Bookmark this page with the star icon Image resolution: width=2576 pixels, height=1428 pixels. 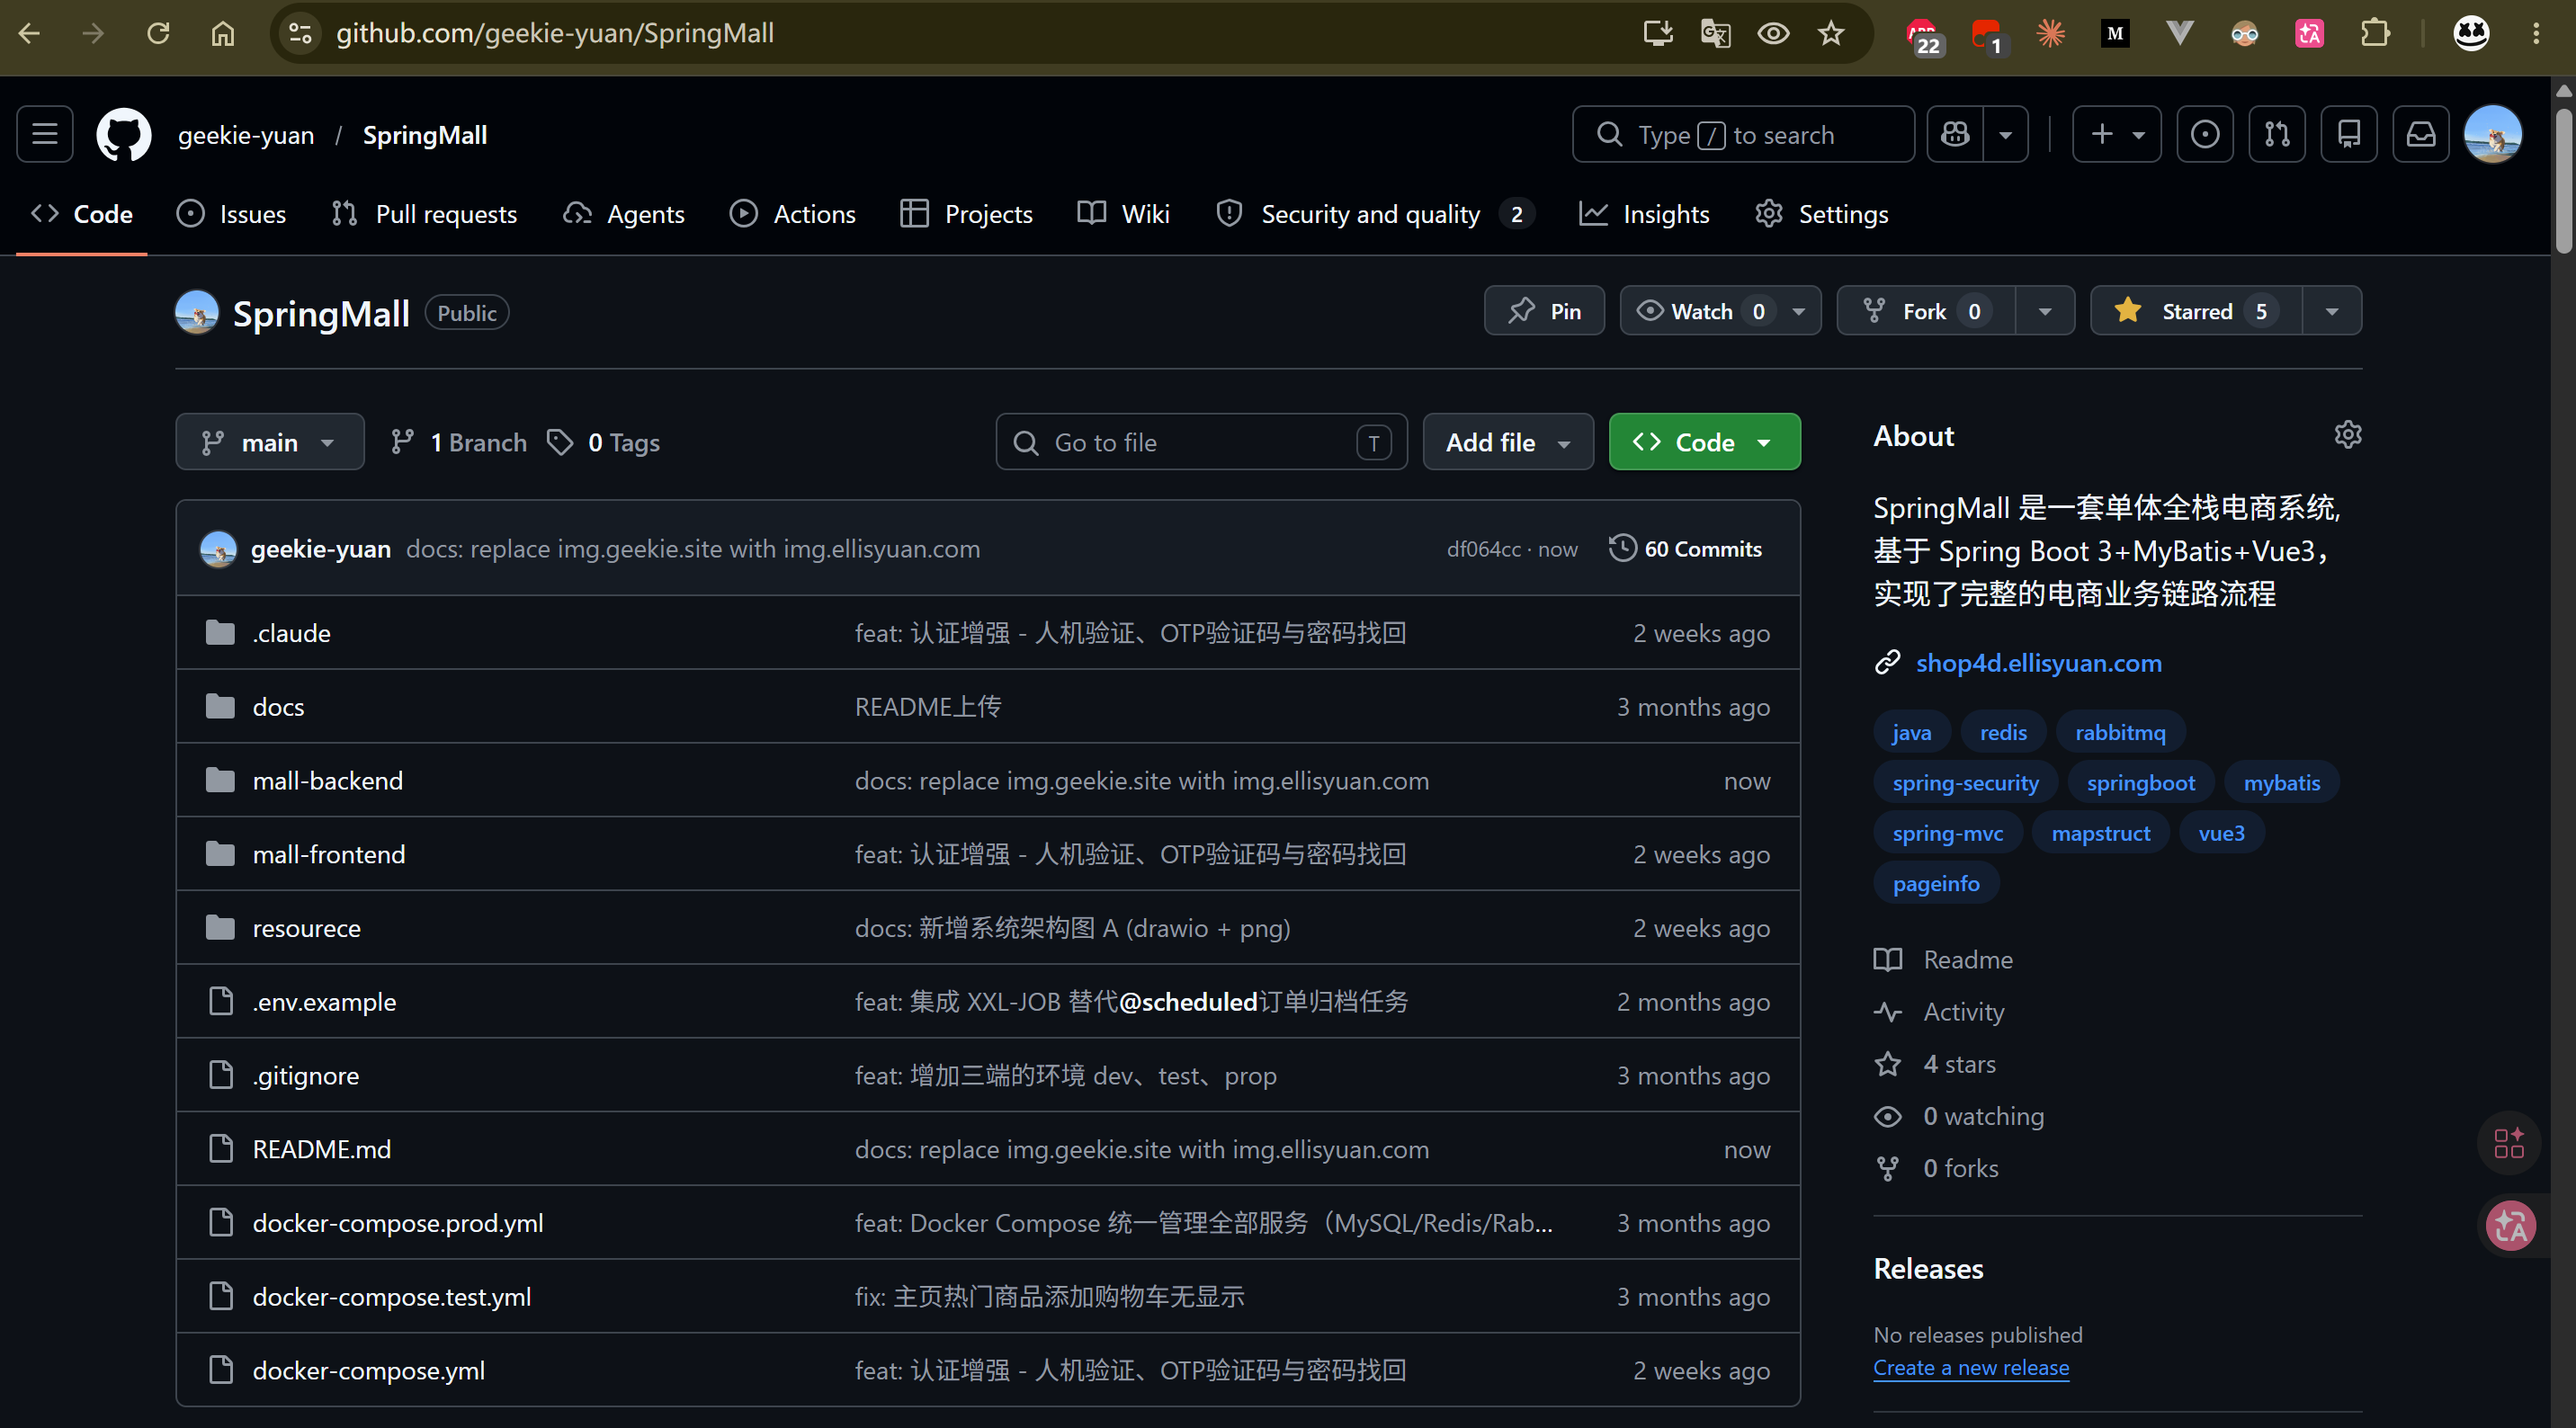tap(1831, 33)
